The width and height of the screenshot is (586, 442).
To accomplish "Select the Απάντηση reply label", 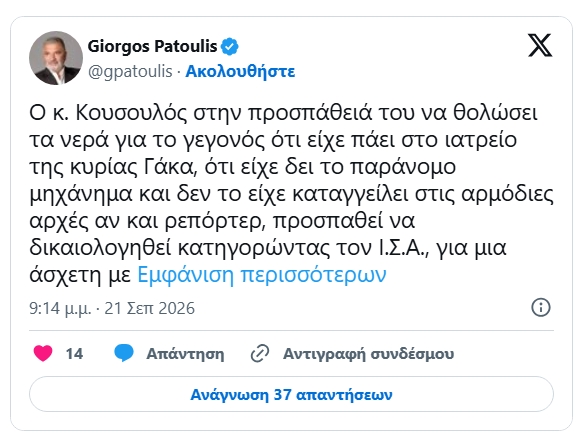I will coord(185,354).
